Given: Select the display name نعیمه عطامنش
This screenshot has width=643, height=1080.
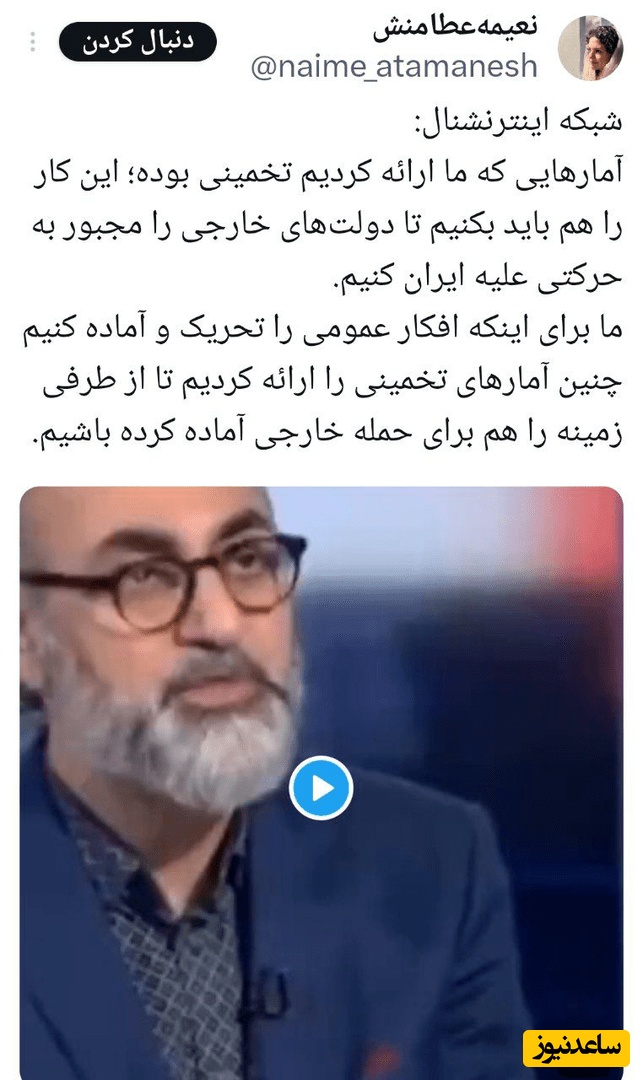Looking at the screenshot, I should [x=456, y=28].
